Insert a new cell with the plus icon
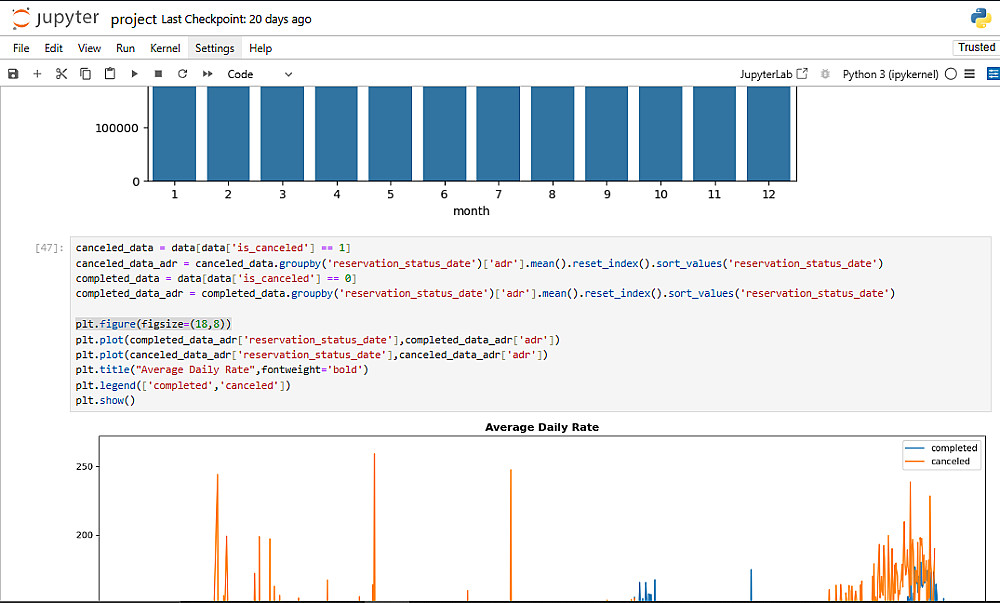The image size is (1000, 603). point(37,74)
